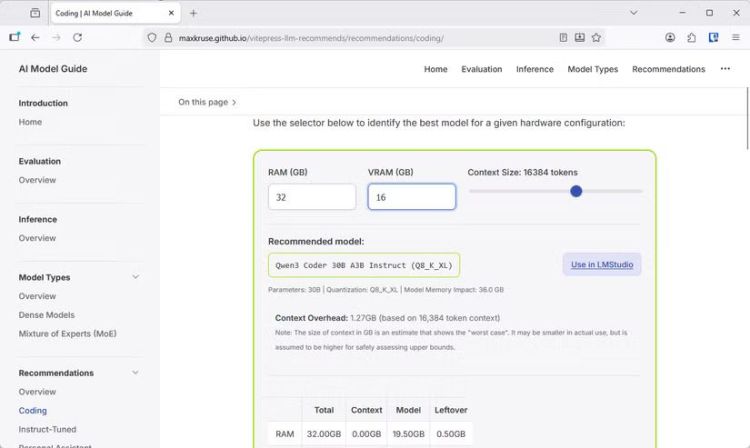This screenshot has width=750, height=448.
Task: Click the extensions puzzle icon in the toolbar
Action: [x=691, y=37]
